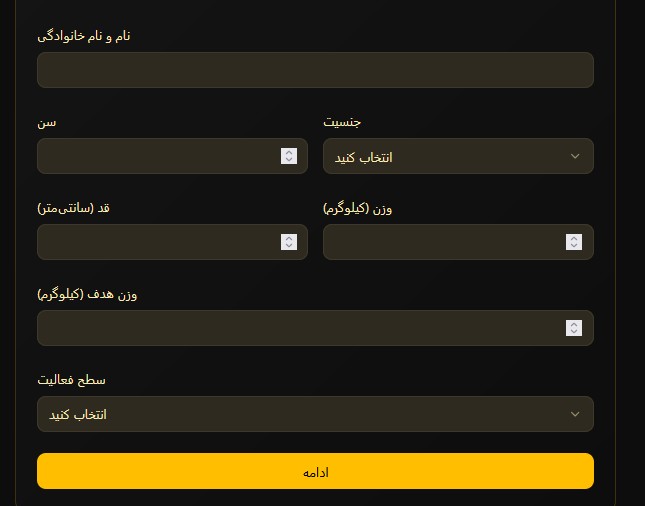Open the سطح فعالیت dropdown

pos(314,414)
